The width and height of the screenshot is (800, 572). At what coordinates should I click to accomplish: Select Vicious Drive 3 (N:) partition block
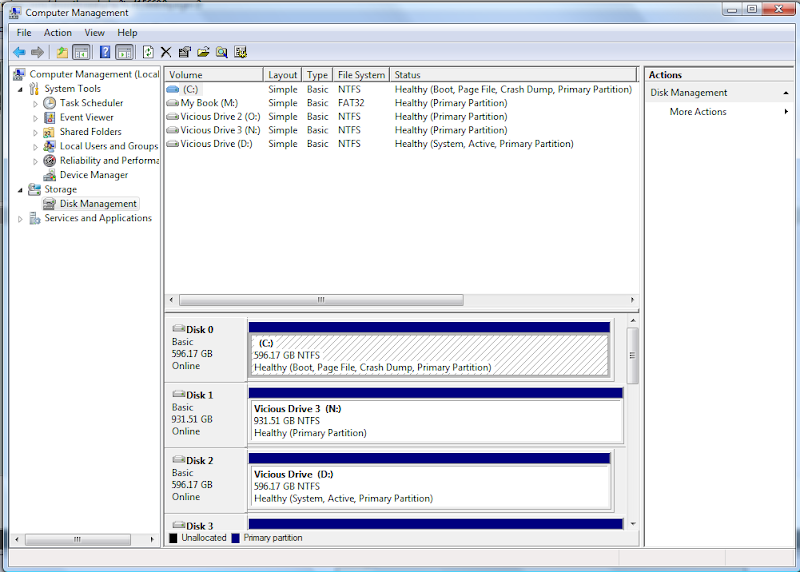436,420
